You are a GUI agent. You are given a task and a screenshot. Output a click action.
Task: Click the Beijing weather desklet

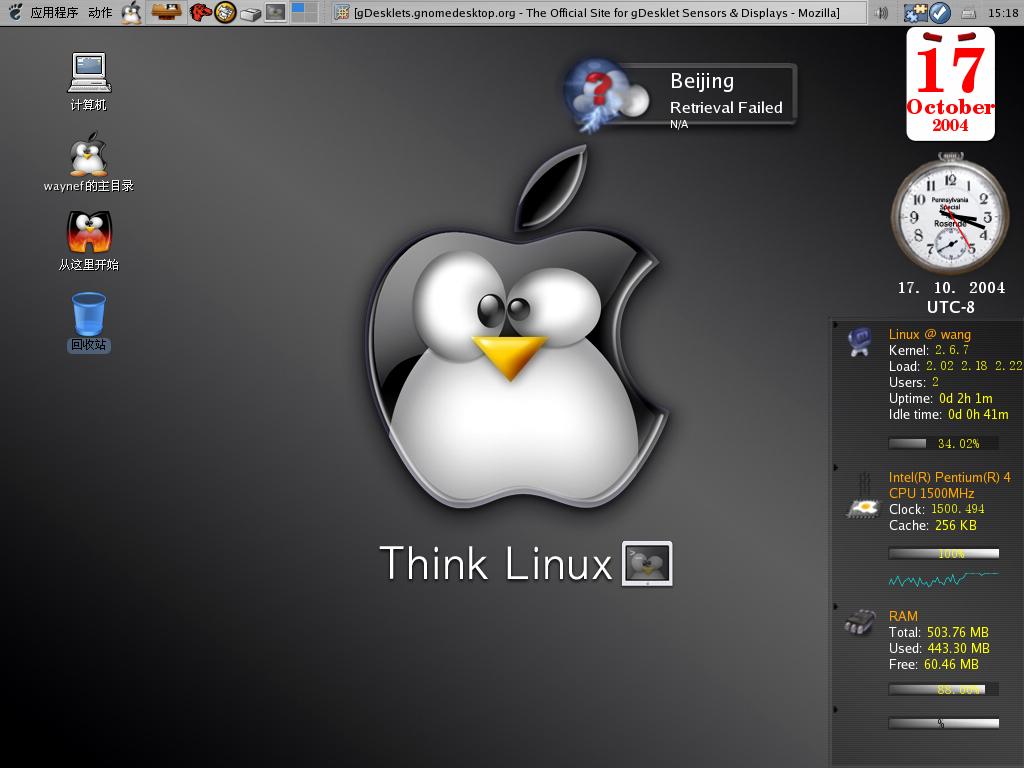click(x=700, y=95)
